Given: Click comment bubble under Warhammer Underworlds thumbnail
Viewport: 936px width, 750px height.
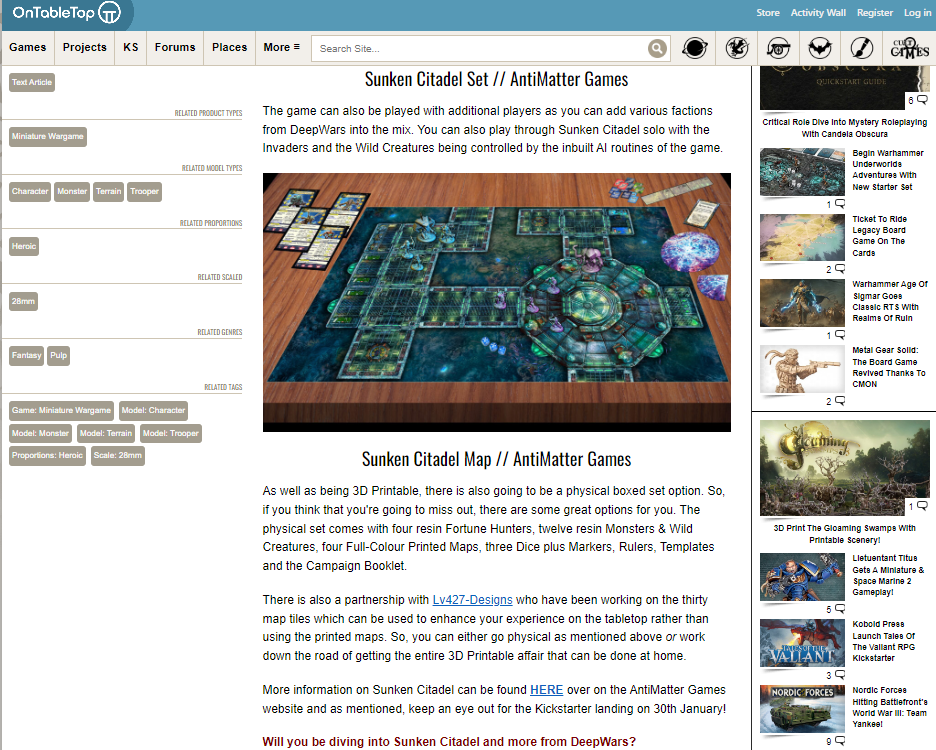Looking at the screenshot, I should click(840, 204).
